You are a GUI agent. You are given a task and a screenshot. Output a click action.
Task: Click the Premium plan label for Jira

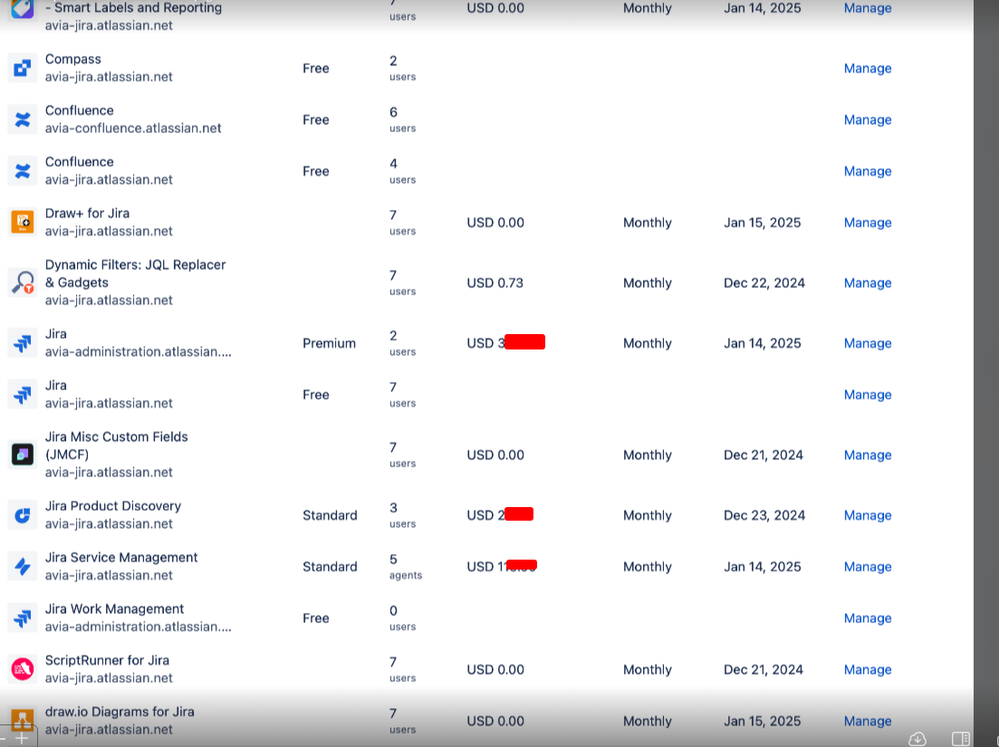329,343
